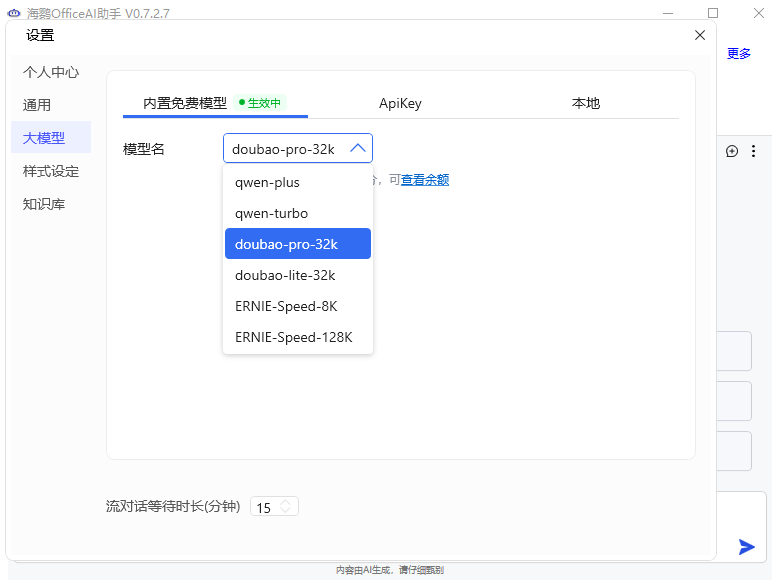The image size is (780, 587).
Task: Click the 更多 link in main window
Action: coord(738,53)
